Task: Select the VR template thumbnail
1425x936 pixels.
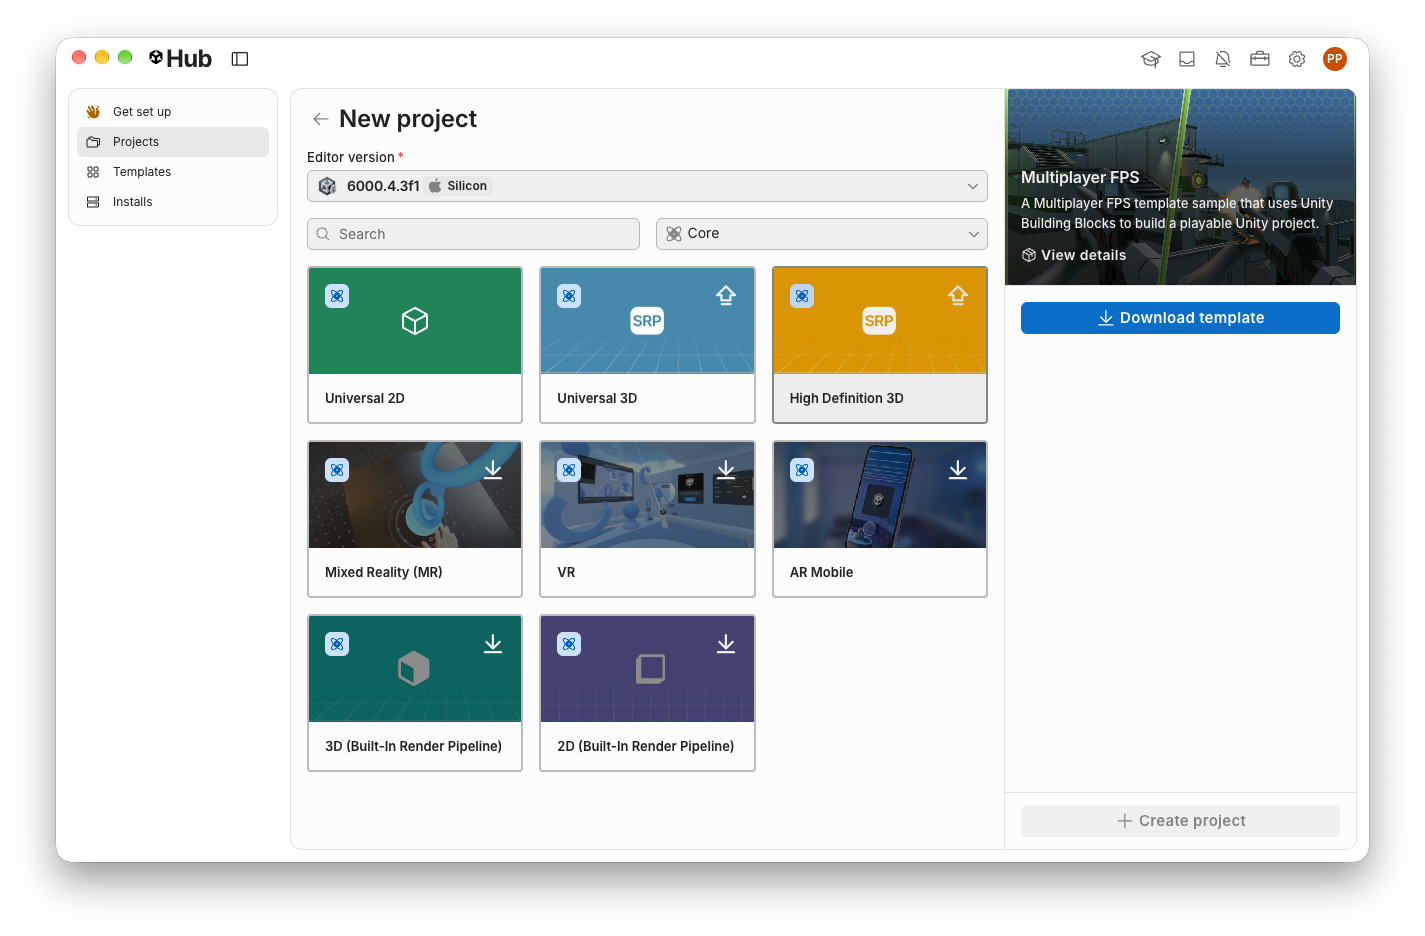Action: coord(647,495)
